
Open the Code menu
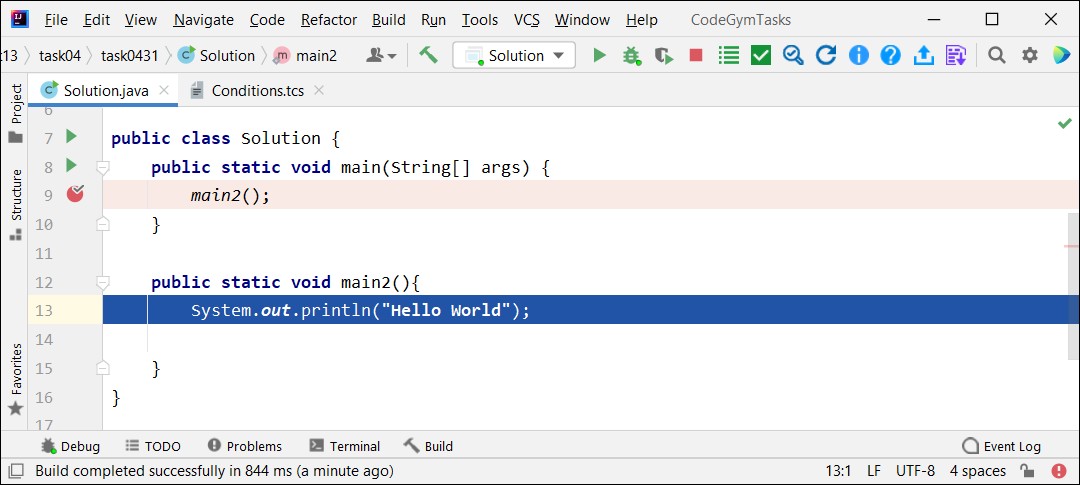pos(267,20)
